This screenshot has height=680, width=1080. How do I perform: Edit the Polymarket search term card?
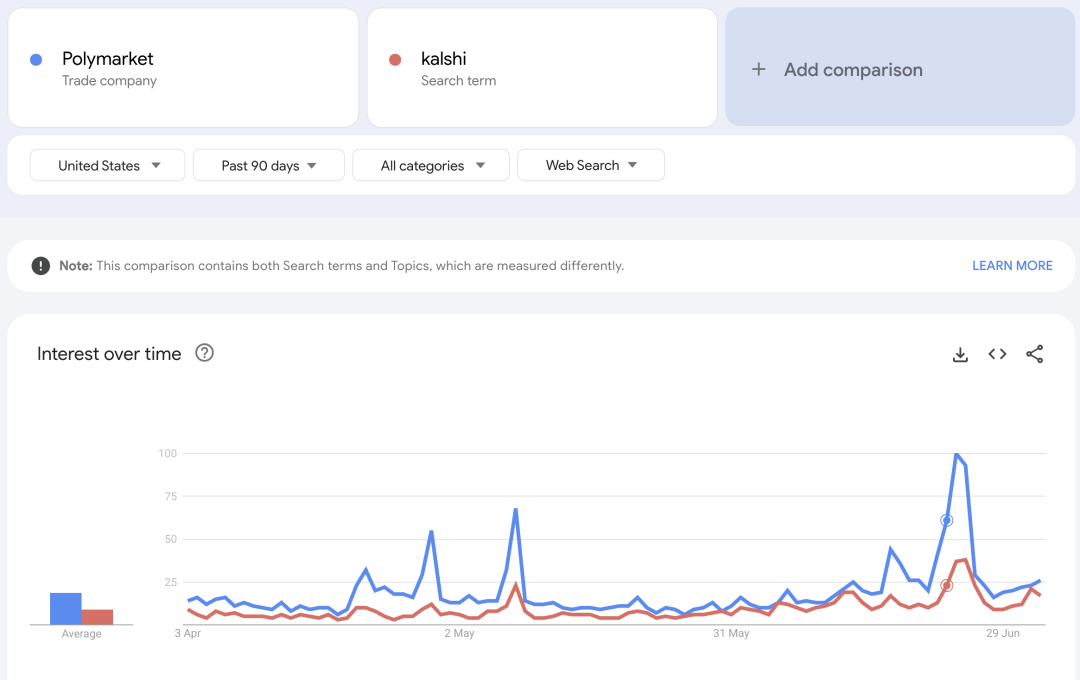pyautogui.click(x=183, y=68)
